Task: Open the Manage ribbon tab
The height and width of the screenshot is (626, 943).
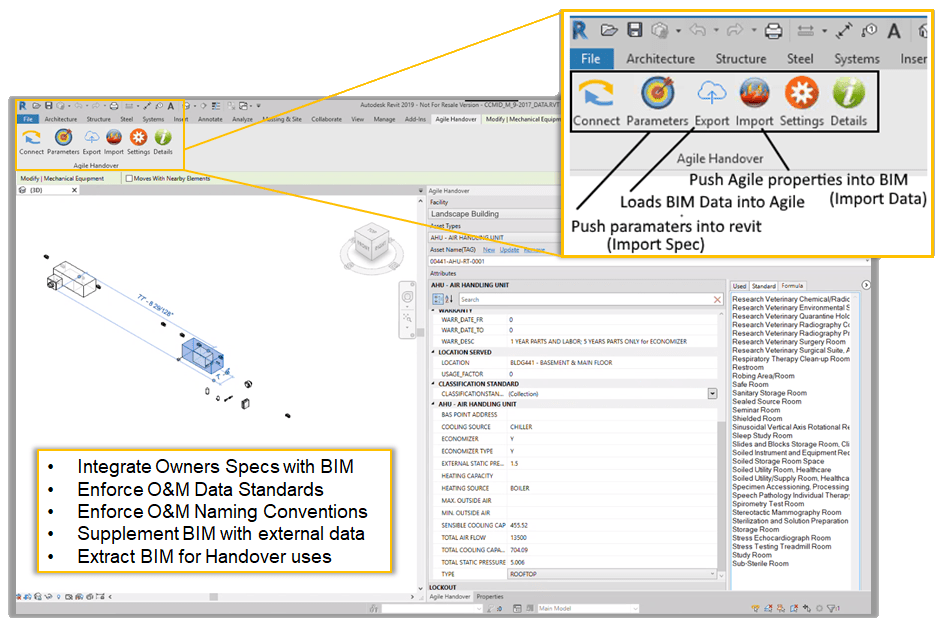Action: [x=384, y=119]
